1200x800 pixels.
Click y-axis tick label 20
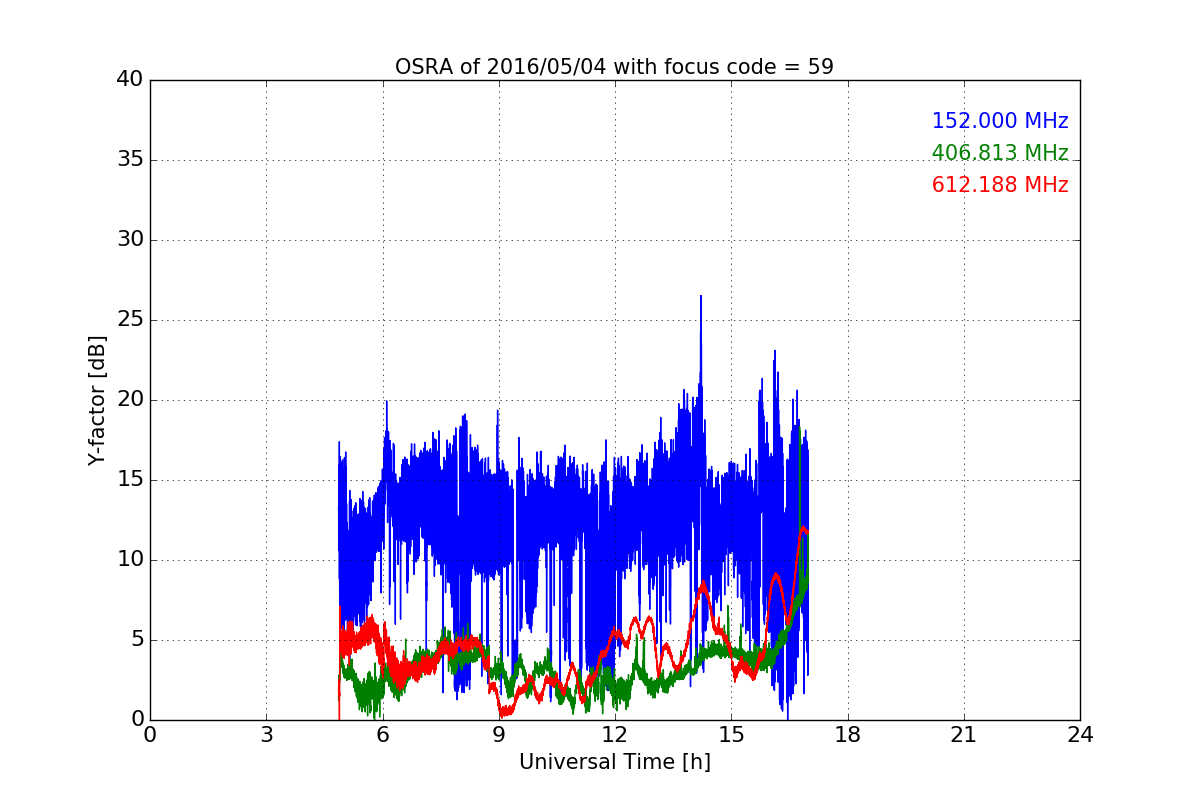[x=130, y=400]
